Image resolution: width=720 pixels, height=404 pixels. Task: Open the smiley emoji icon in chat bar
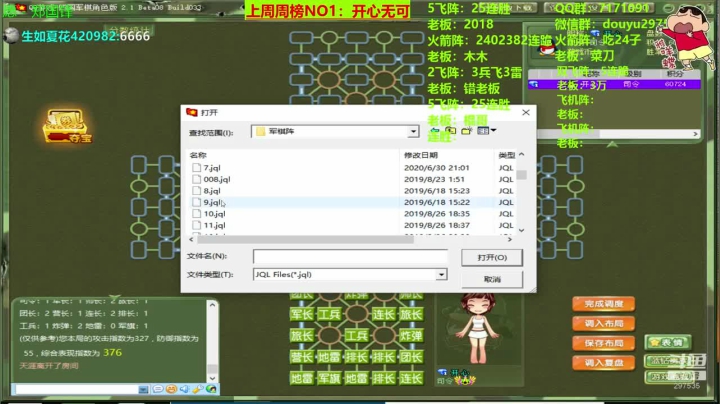coord(171,389)
